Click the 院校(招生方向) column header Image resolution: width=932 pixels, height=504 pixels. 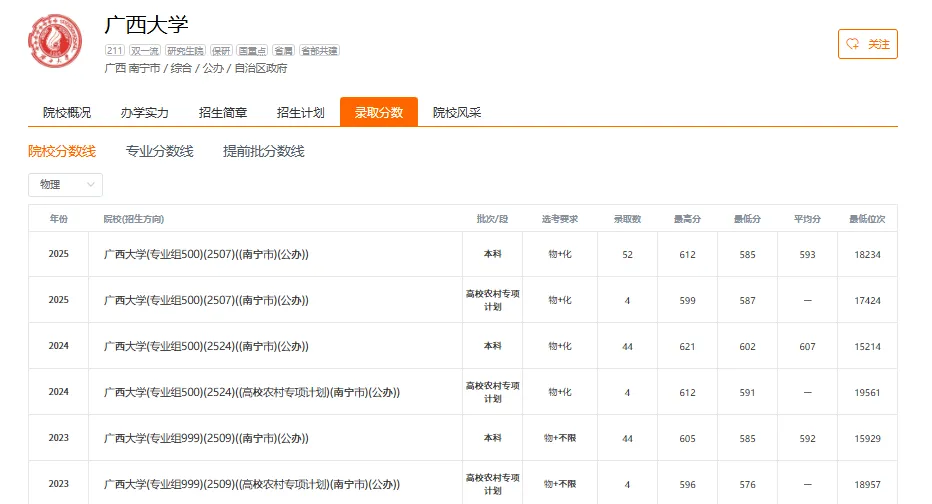click(134, 219)
